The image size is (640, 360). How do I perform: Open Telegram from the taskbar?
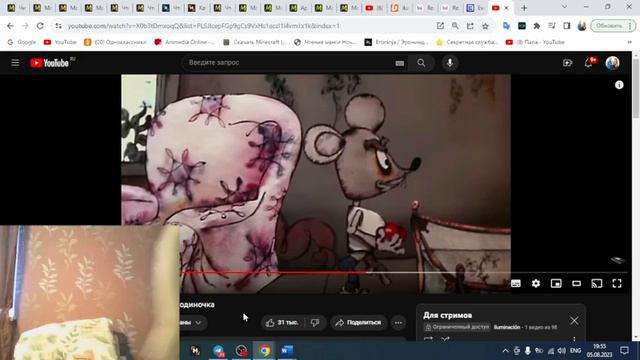[218, 350]
